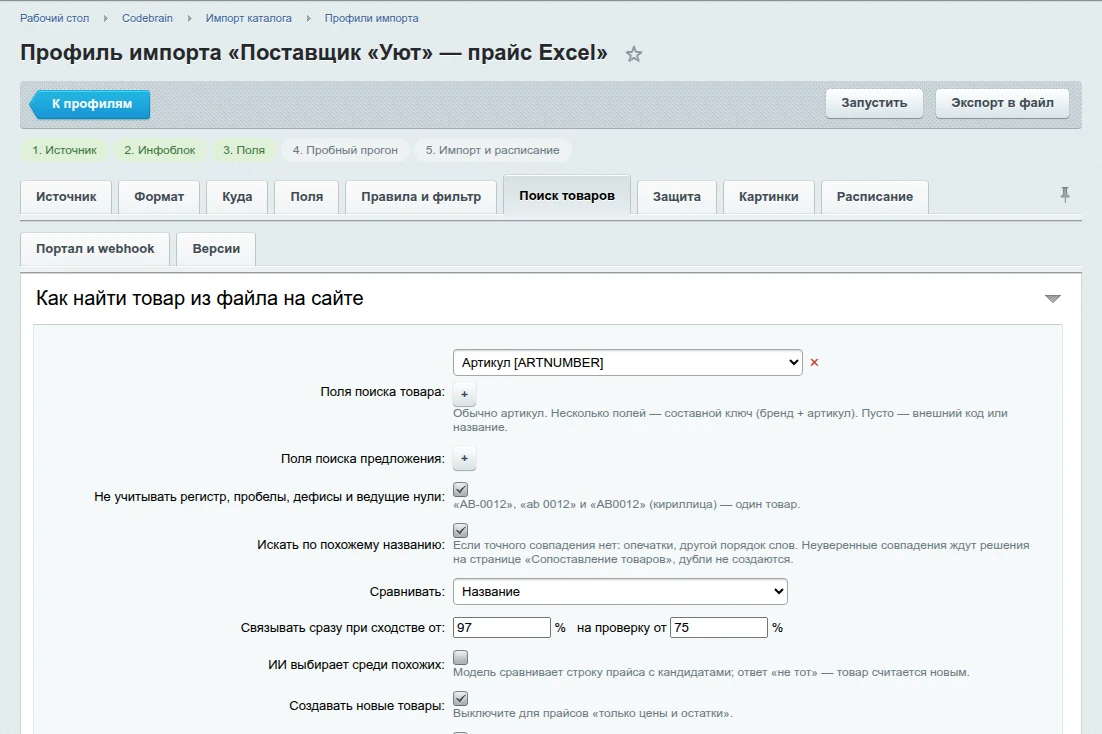The image size is (1102, 734).
Task: Go to the Расписание tab
Action: 874,197
